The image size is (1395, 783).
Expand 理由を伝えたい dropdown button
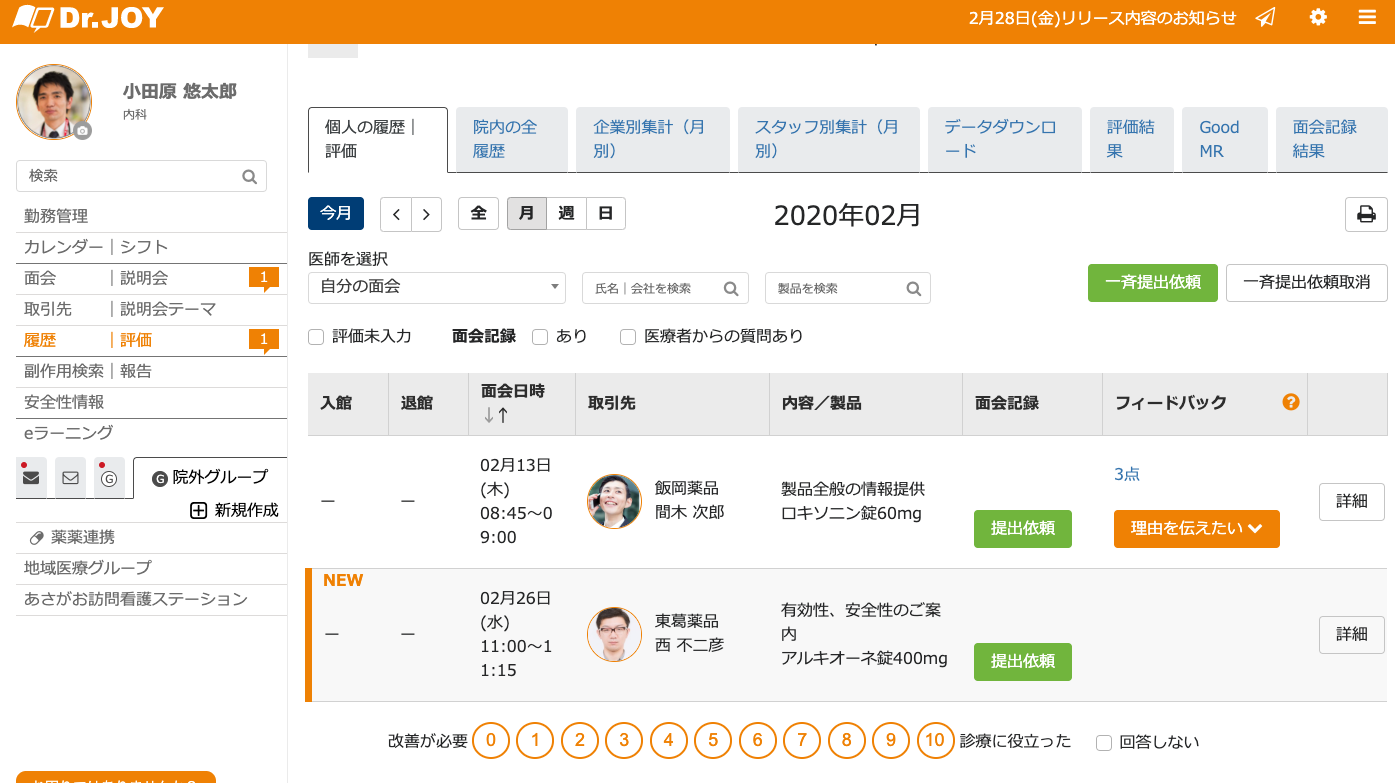[x=1197, y=528]
